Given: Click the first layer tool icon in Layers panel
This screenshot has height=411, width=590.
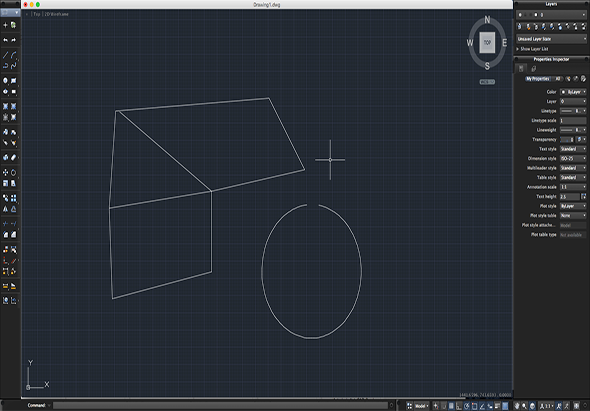Looking at the screenshot, I should pyautogui.click(x=520, y=26).
